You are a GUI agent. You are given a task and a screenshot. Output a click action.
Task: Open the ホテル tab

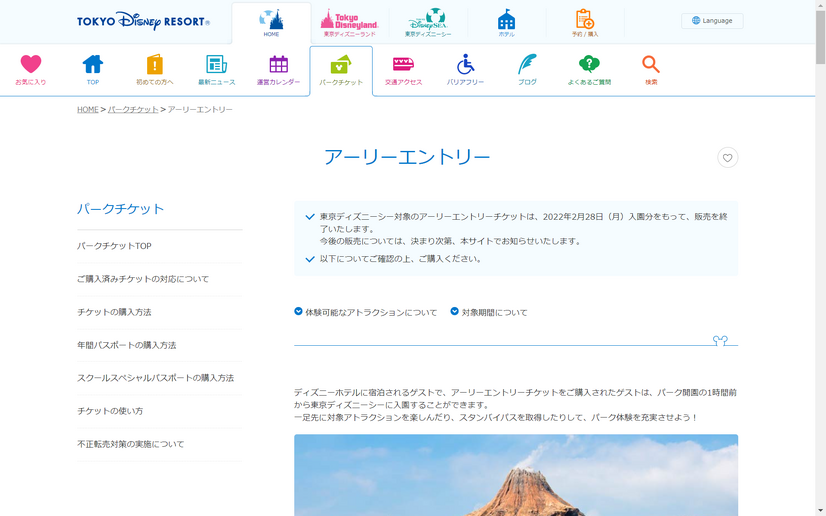coord(506,23)
